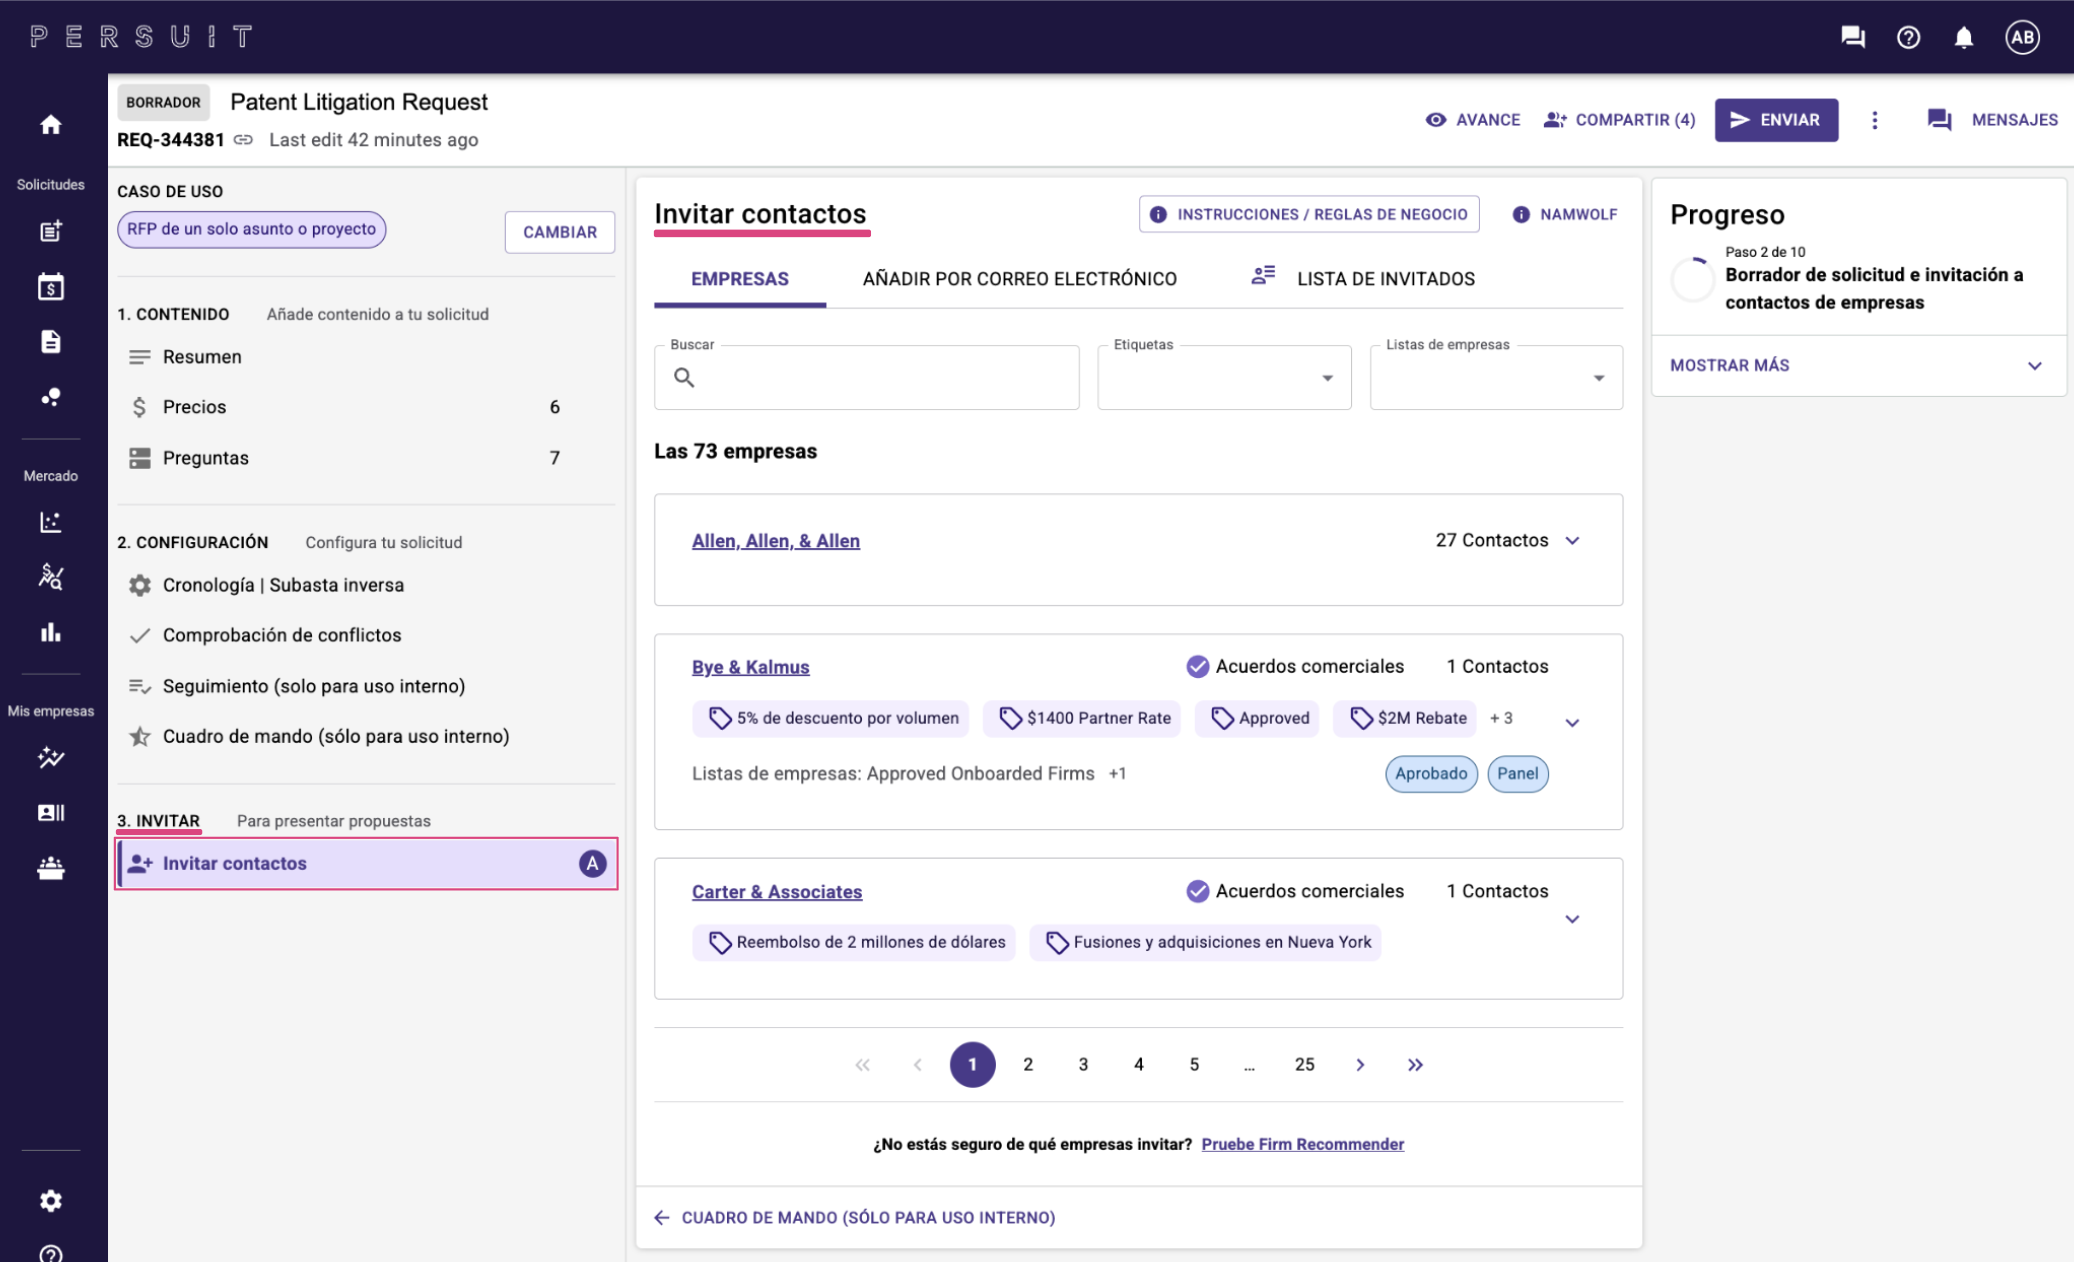Open the three-dot more options menu
This screenshot has width=2074, height=1262.
pyautogui.click(x=1875, y=120)
